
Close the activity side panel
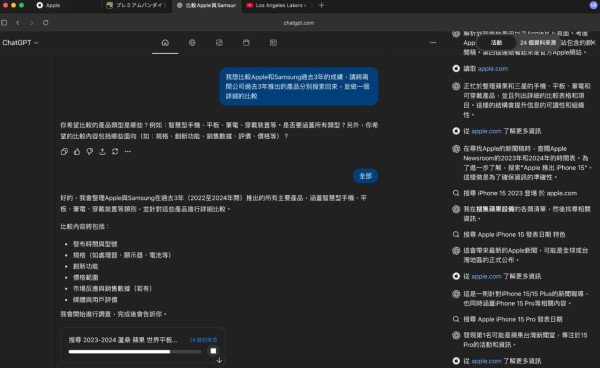(x=593, y=43)
